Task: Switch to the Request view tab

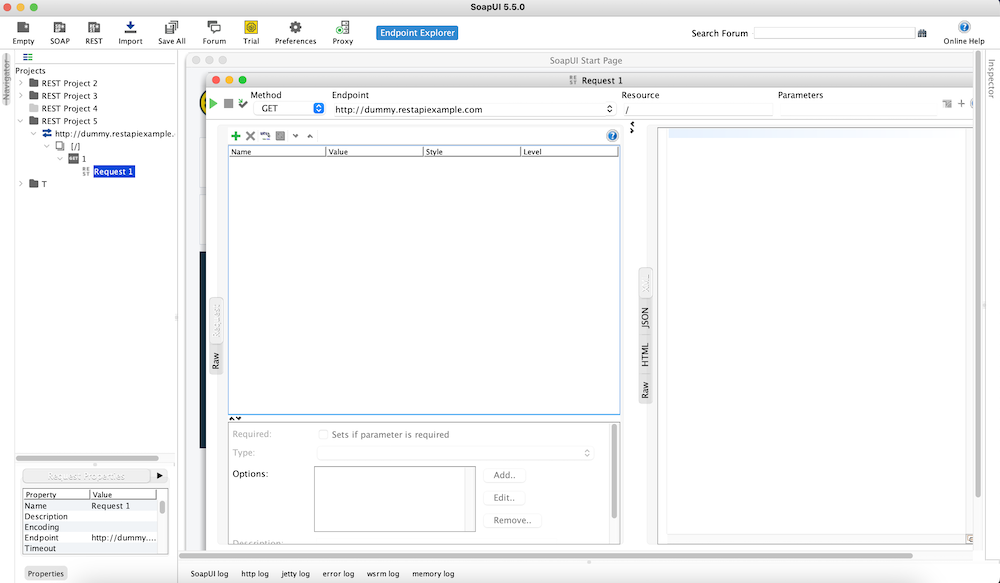Action: point(216,321)
